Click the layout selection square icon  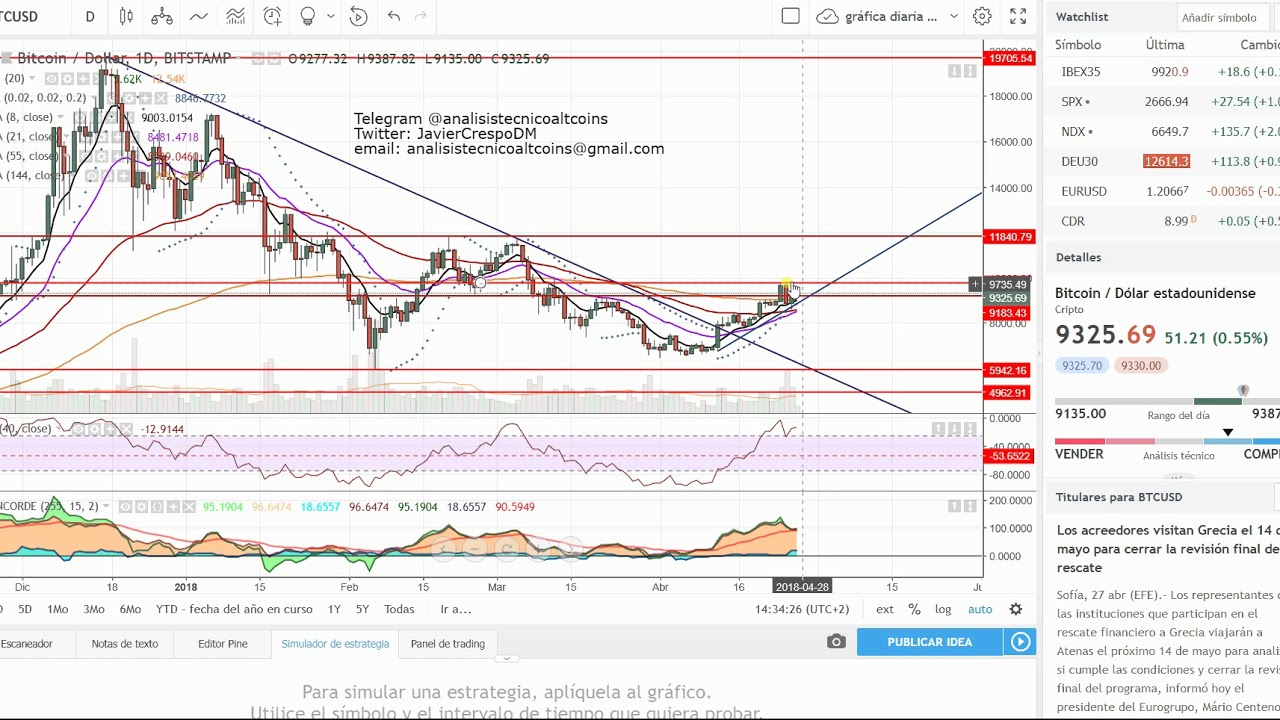click(x=790, y=16)
